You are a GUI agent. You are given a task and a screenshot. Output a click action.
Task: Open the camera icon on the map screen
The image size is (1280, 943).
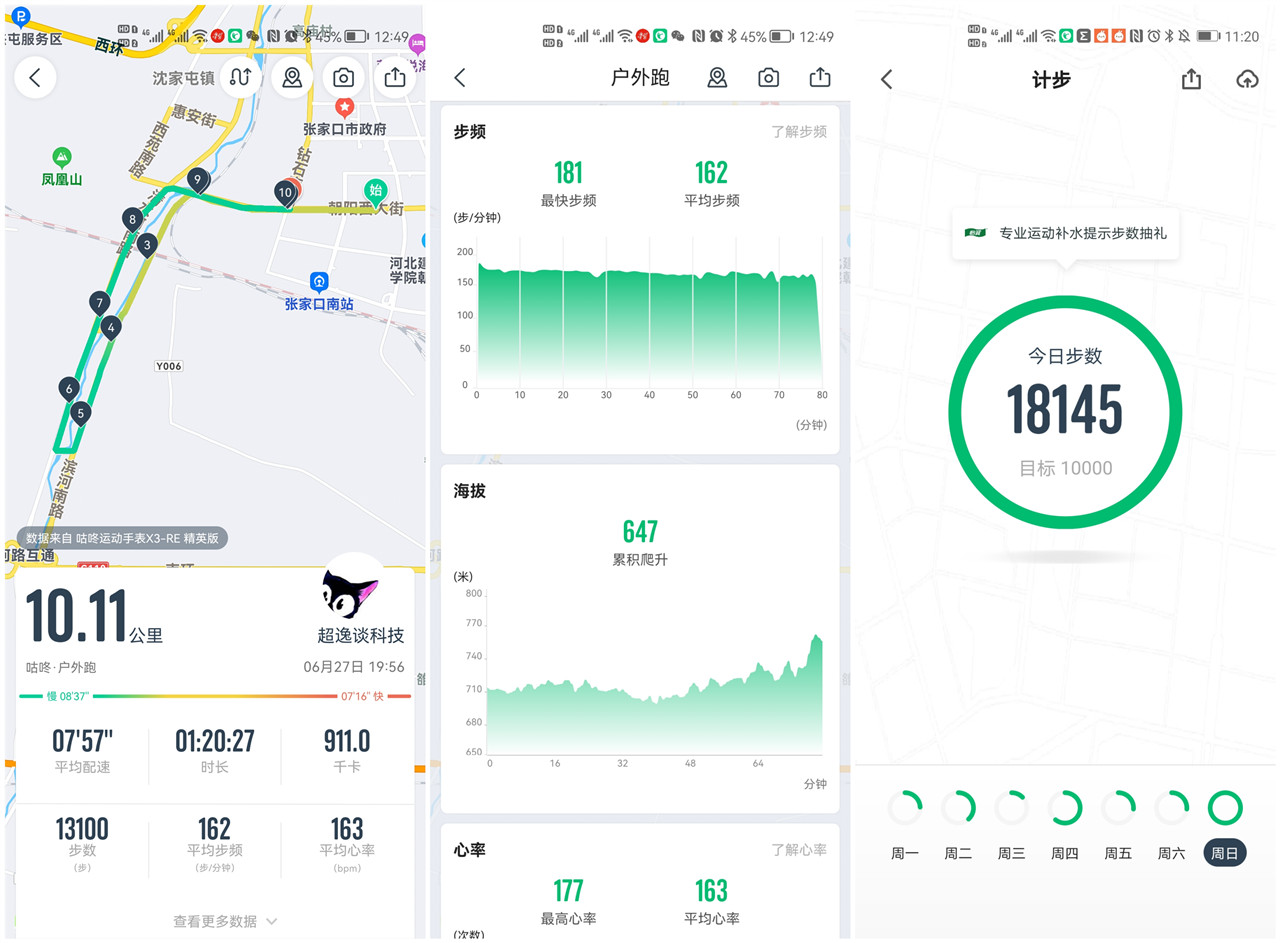click(x=343, y=77)
